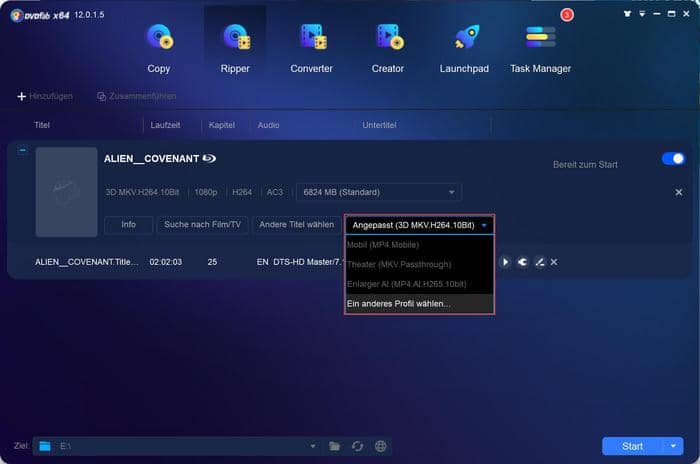This screenshot has height=464, width=700.
Task: Open advanced settings wrench icon for title
Action: [522, 262]
